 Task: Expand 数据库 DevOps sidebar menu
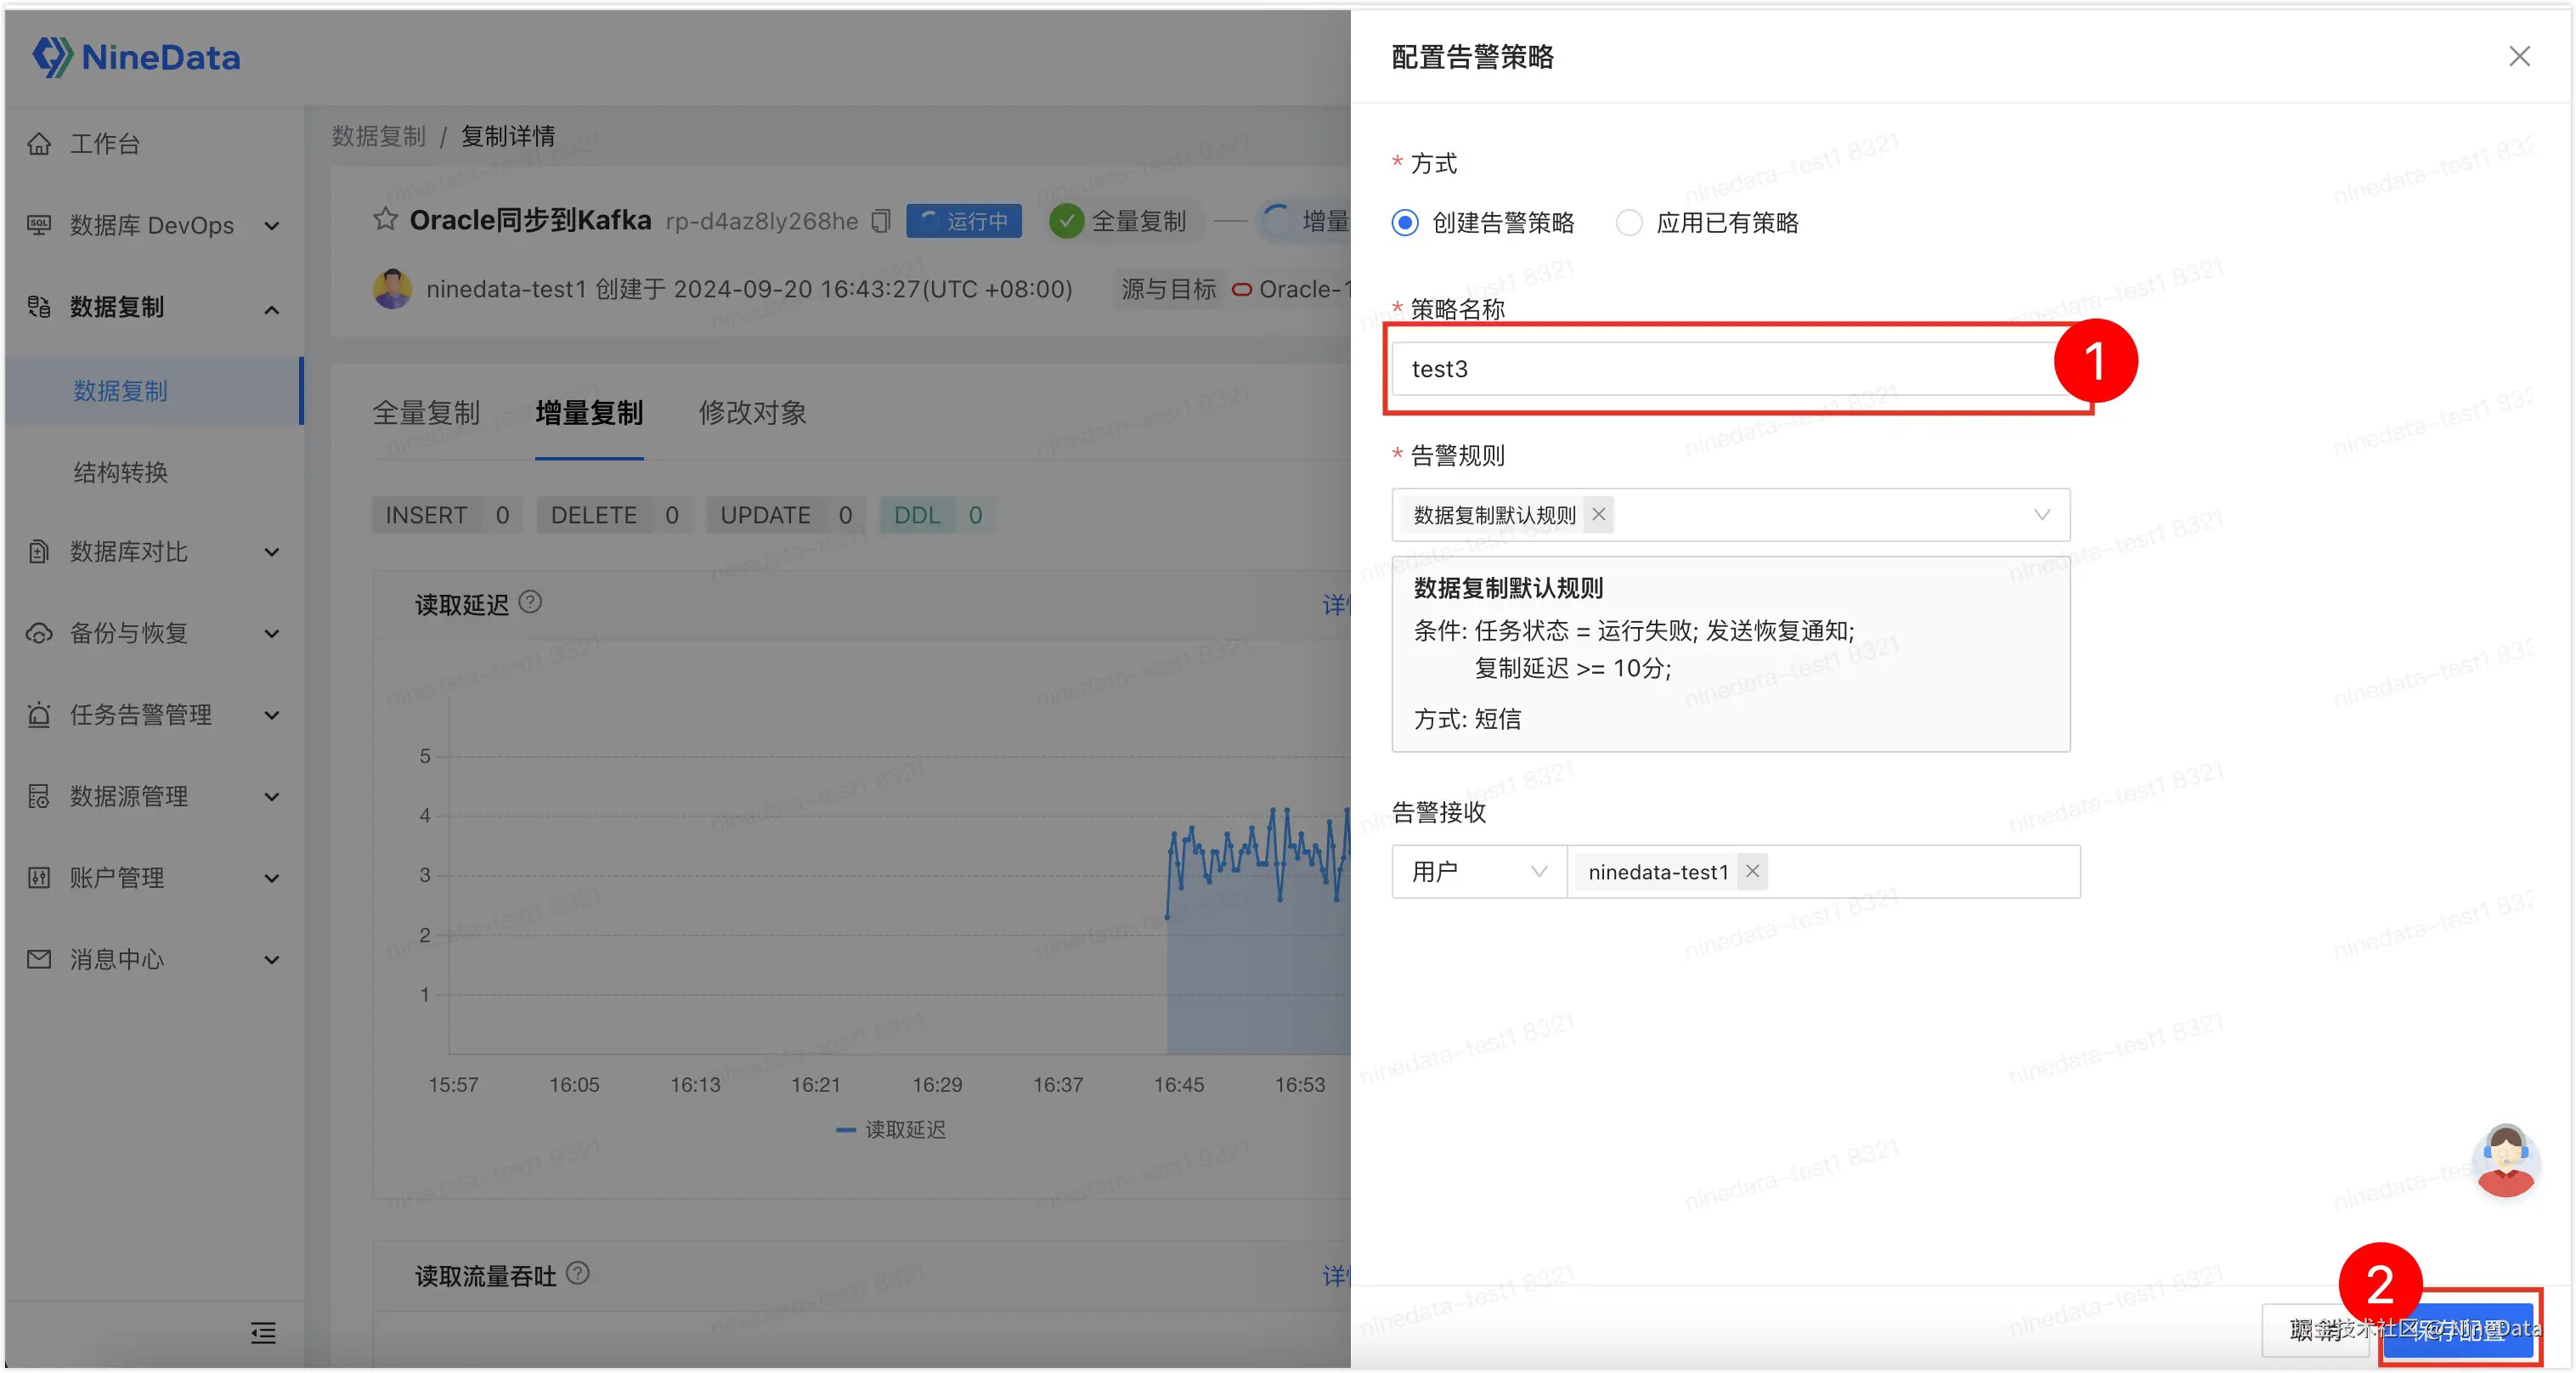152,225
